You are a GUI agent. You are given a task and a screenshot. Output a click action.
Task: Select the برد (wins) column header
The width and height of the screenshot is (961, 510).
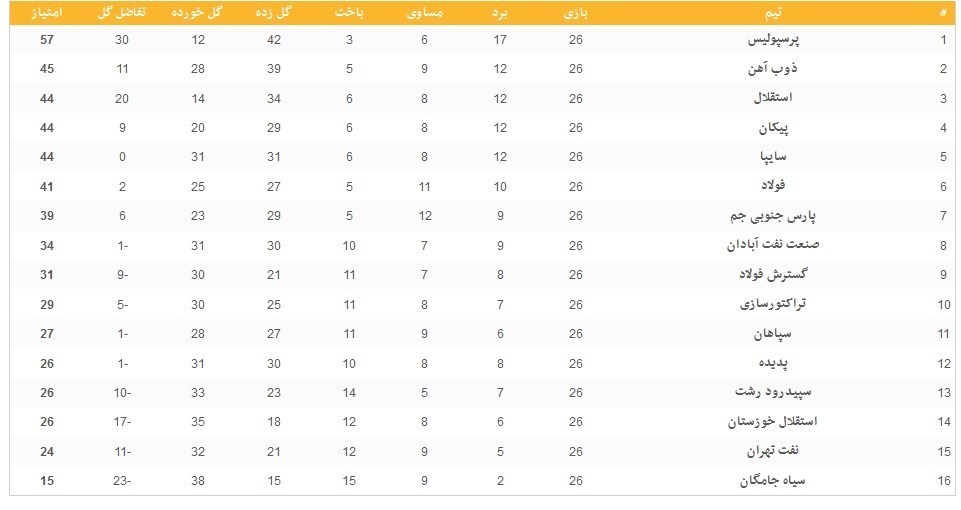(x=500, y=12)
